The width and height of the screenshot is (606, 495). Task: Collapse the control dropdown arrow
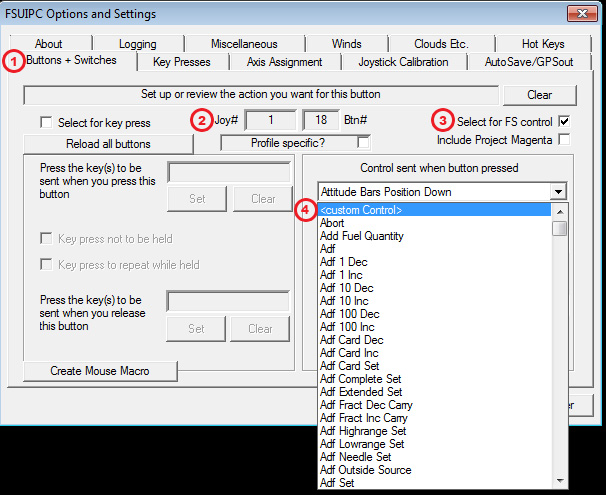(558, 192)
